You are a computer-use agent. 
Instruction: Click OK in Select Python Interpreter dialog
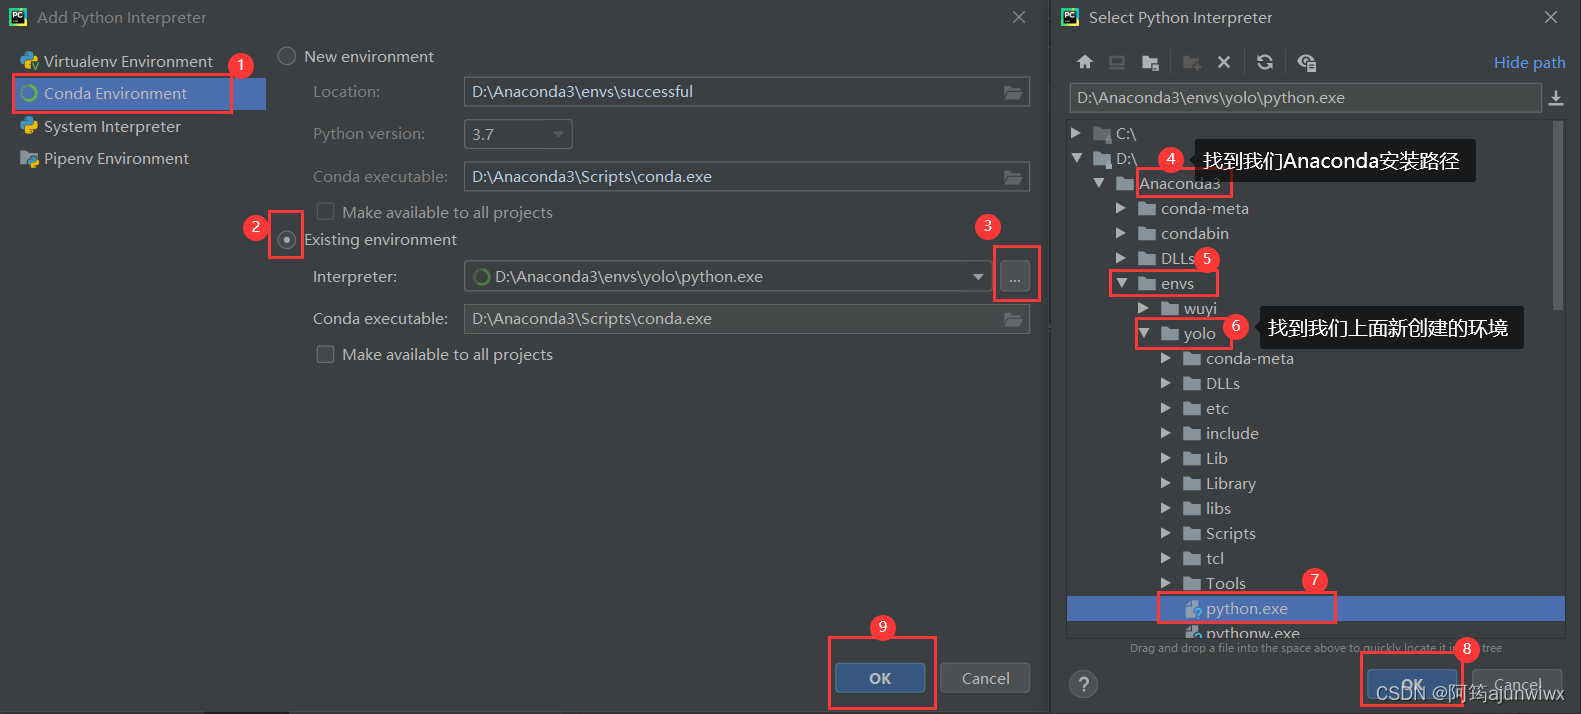(x=1412, y=685)
